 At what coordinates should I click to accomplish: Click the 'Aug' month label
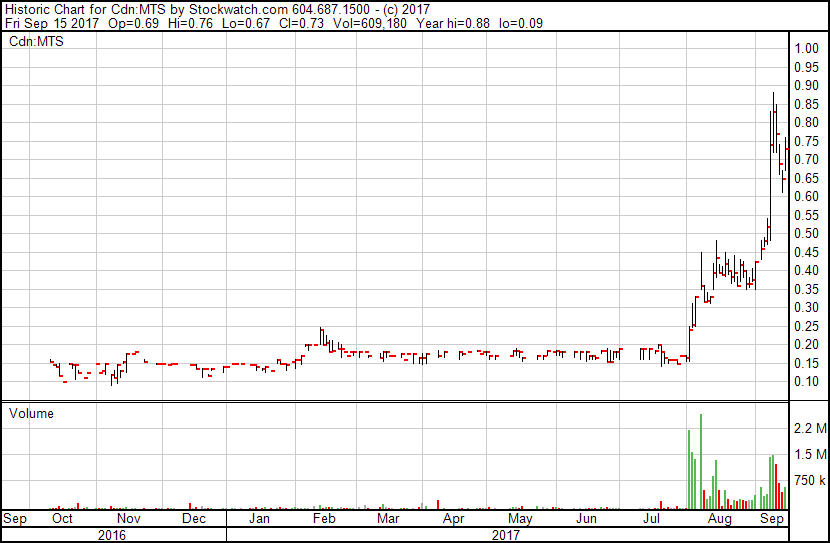tap(720, 519)
